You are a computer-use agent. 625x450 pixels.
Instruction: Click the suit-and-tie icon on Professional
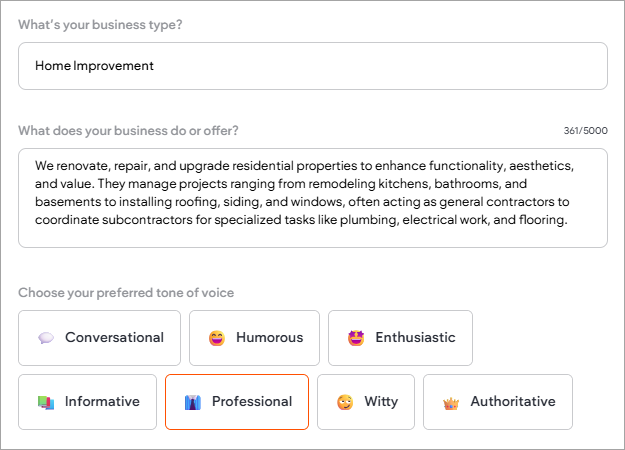(x=193, y=402)
